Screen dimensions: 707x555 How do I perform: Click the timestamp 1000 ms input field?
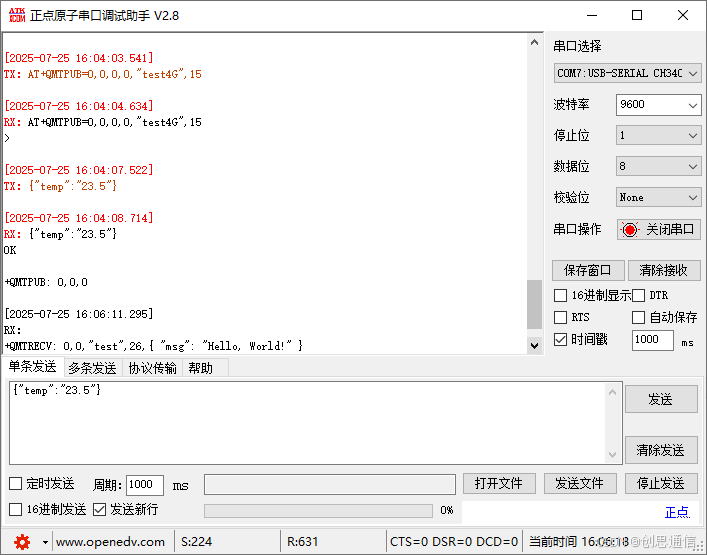click(x=653, y=340)
